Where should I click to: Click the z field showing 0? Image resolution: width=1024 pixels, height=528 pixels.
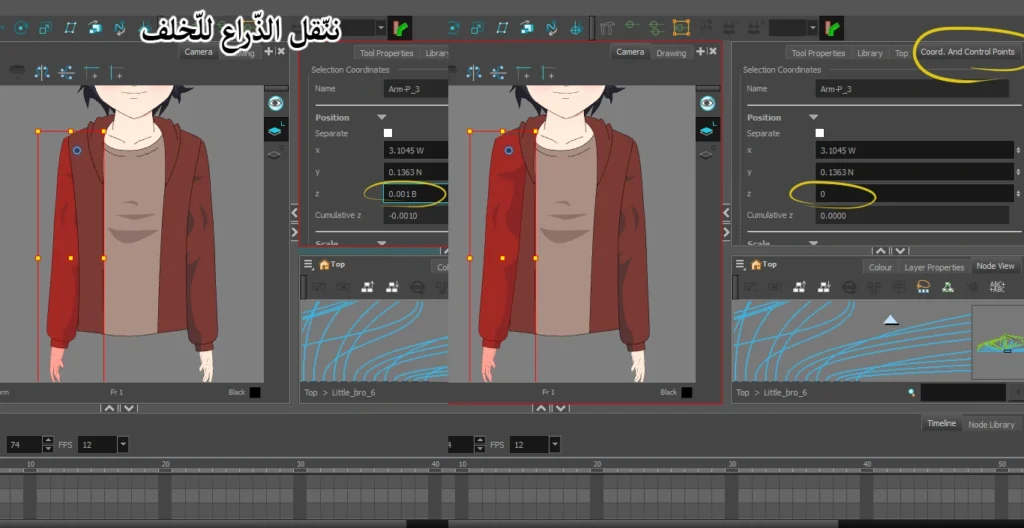(x=914, y=194)
